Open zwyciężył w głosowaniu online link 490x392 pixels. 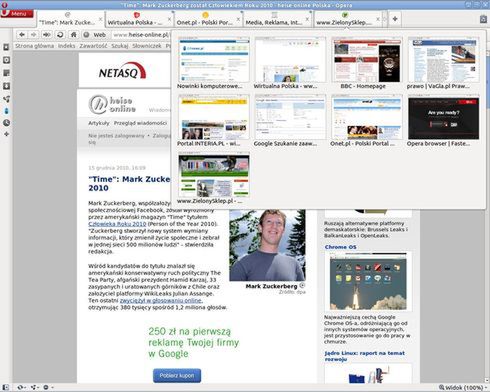click(x=161, y=300)
